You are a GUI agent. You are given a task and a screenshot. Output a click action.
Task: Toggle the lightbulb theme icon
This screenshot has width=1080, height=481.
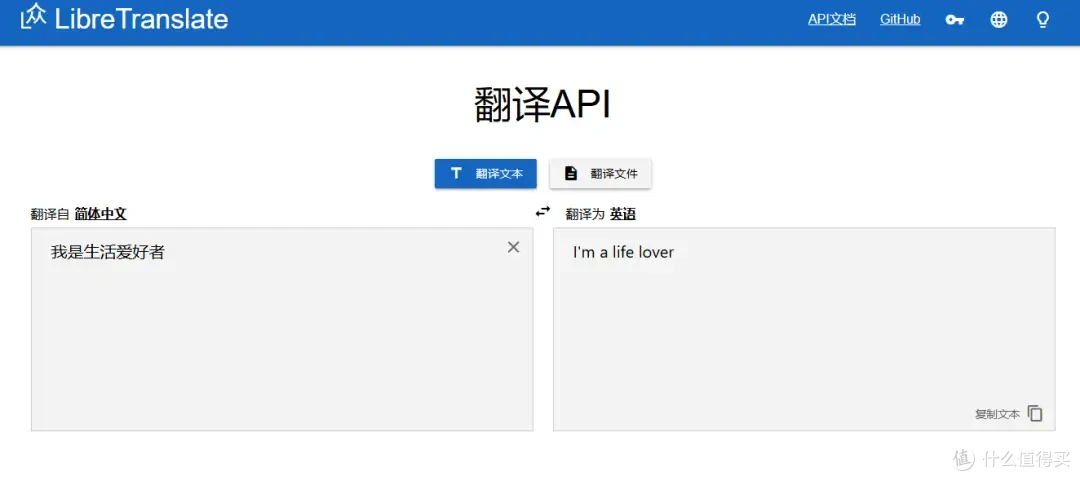pos(1043,20)
